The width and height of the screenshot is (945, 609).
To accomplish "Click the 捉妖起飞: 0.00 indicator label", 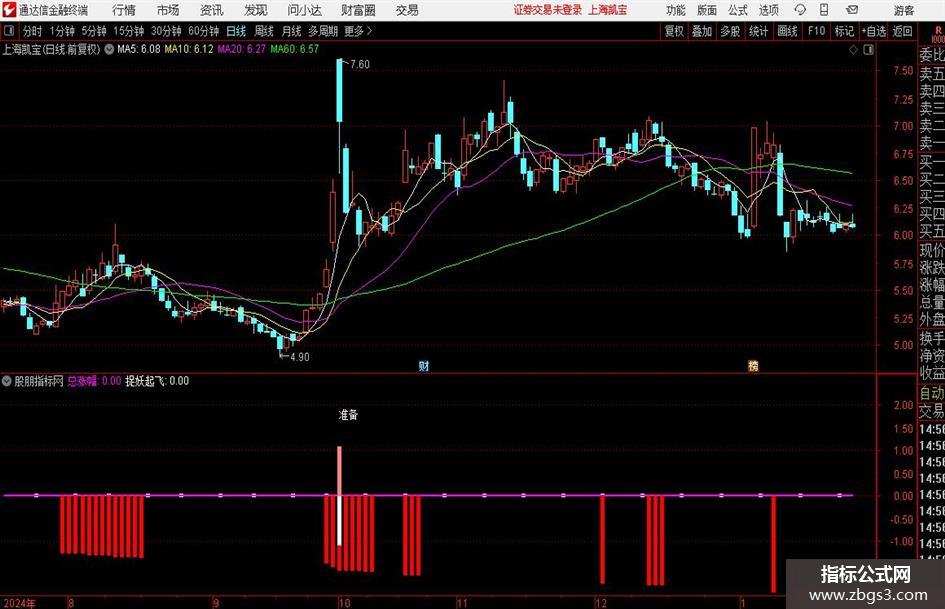I will tap(157, 381).
